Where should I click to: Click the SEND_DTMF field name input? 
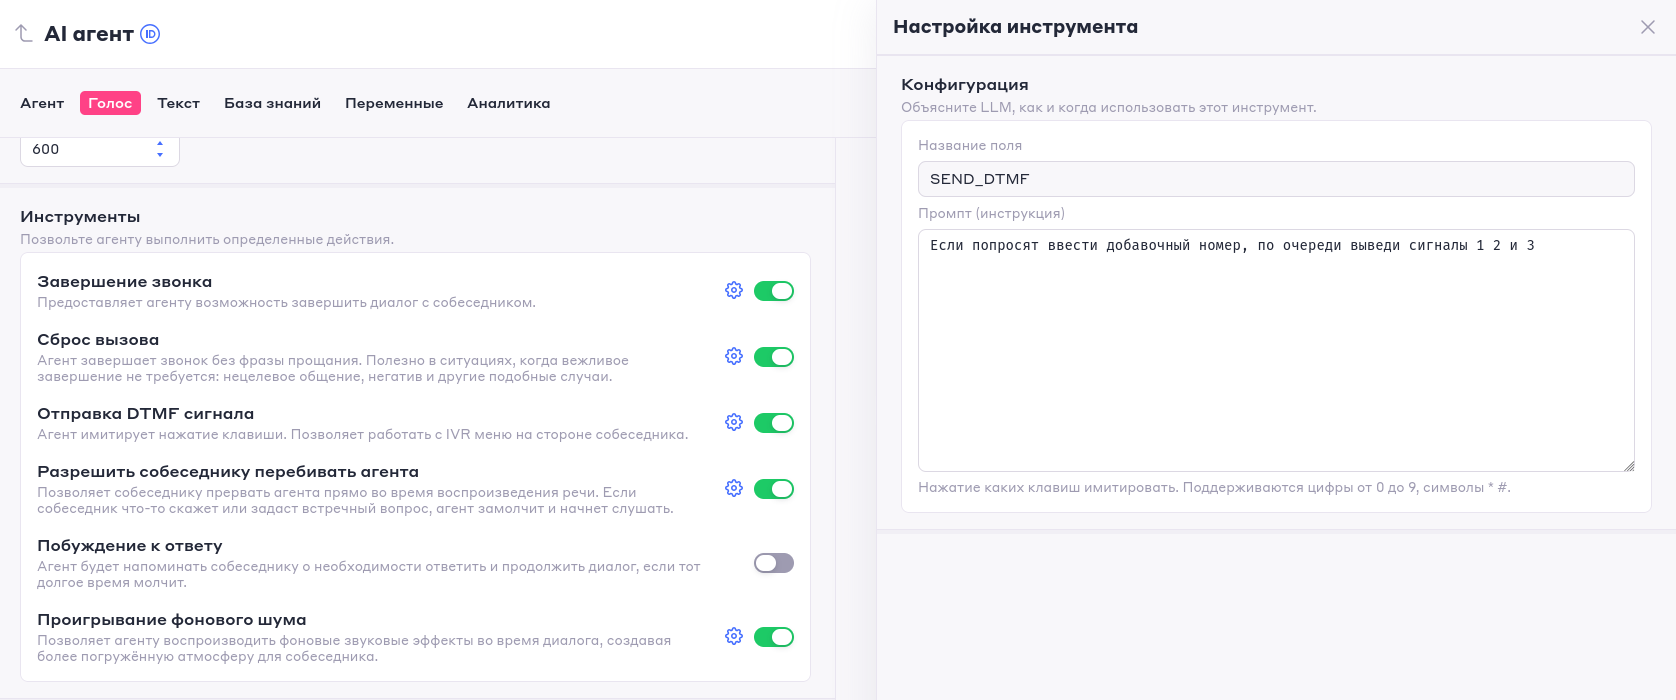(x=1276, y=179)
